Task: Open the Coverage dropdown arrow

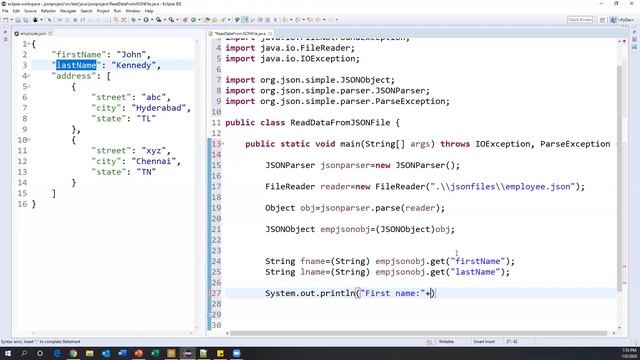Action: (164, 20)
